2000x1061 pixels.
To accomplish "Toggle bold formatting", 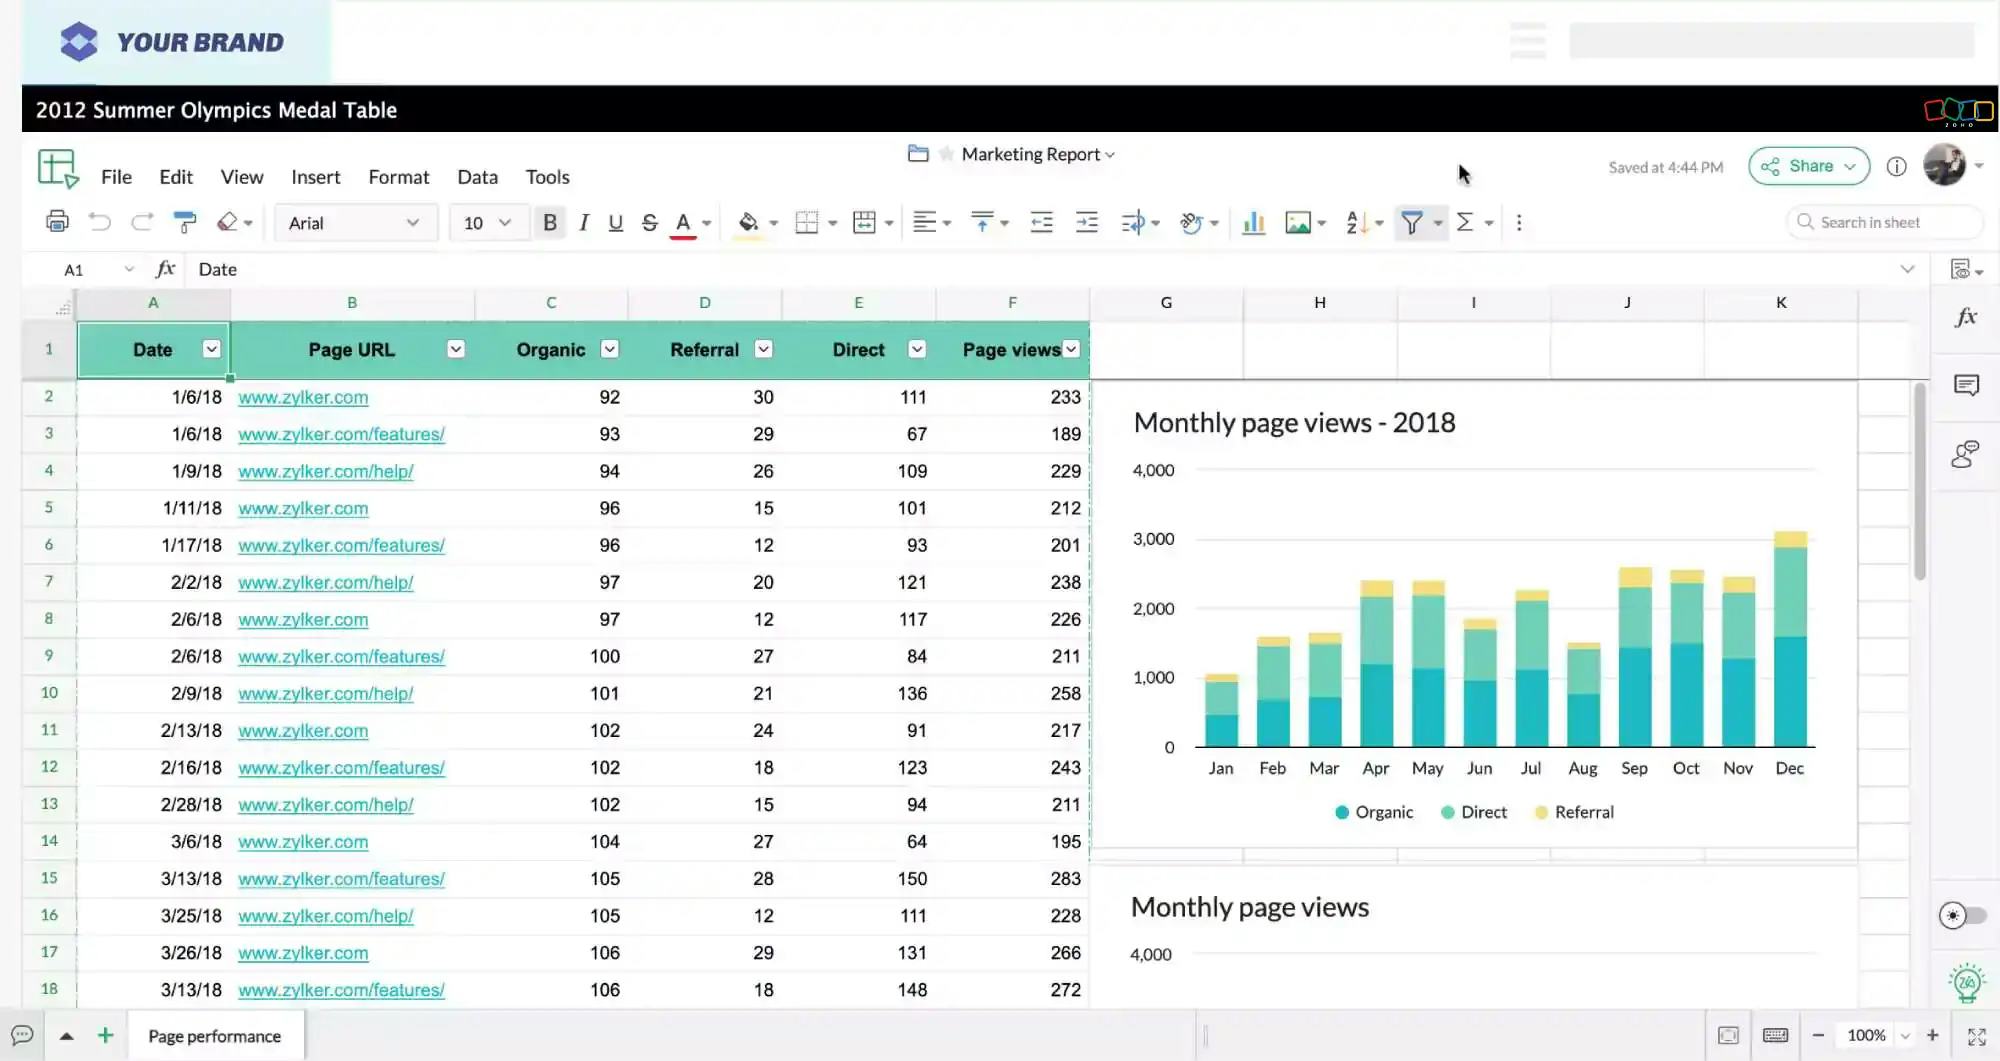I will coord(550,222).
